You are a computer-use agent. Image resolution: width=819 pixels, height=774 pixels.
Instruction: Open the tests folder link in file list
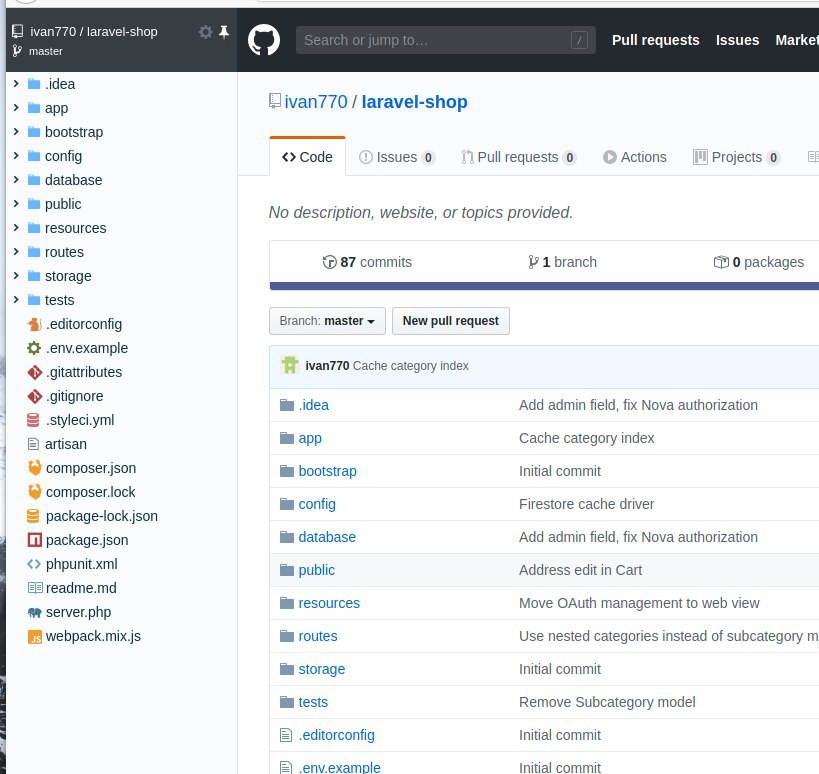pos(313,702)
